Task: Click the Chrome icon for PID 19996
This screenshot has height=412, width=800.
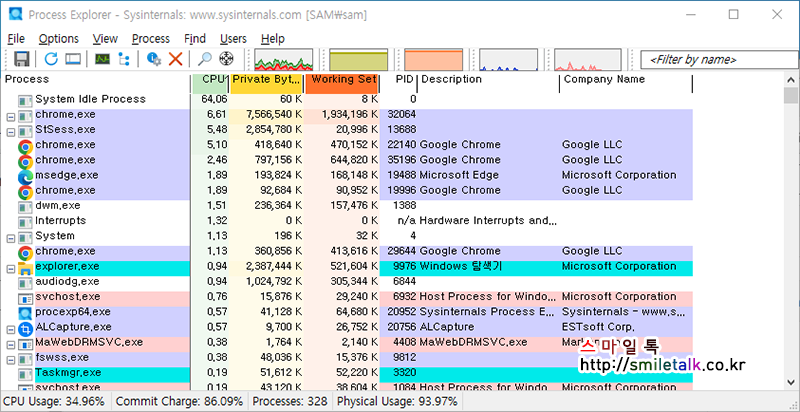Action: coord(26,193)
